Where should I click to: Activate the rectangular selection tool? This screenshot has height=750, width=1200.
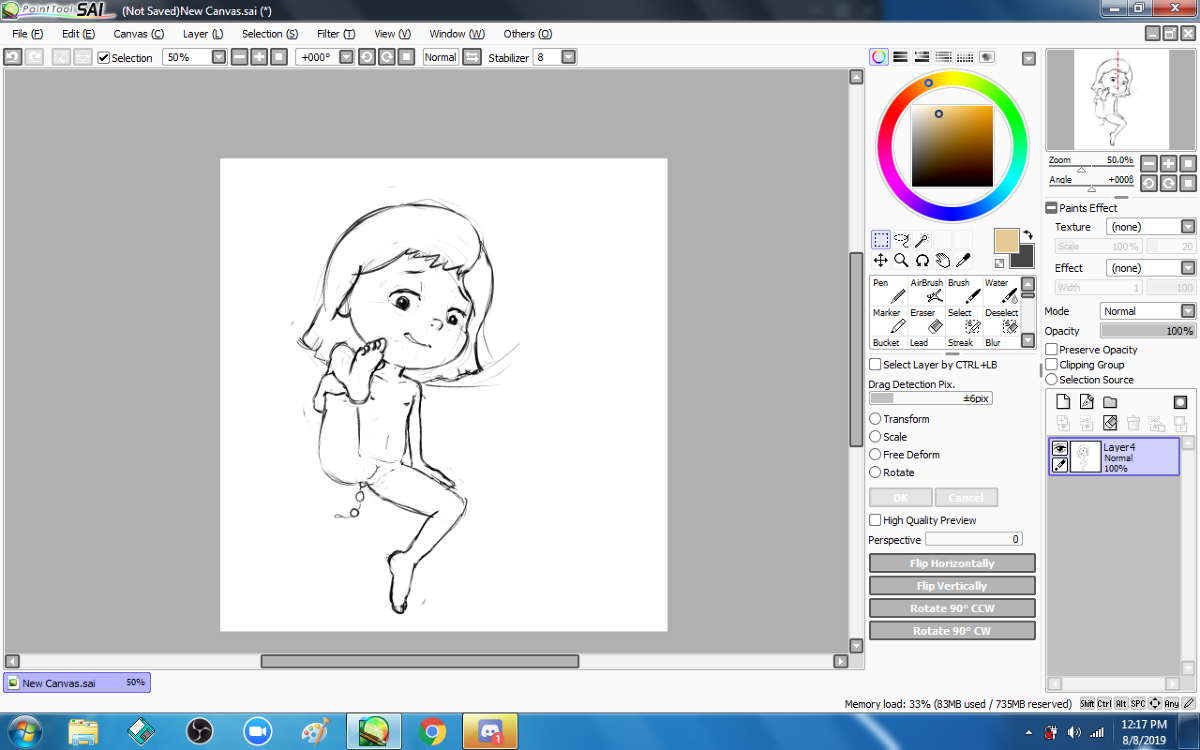point(880,240)
